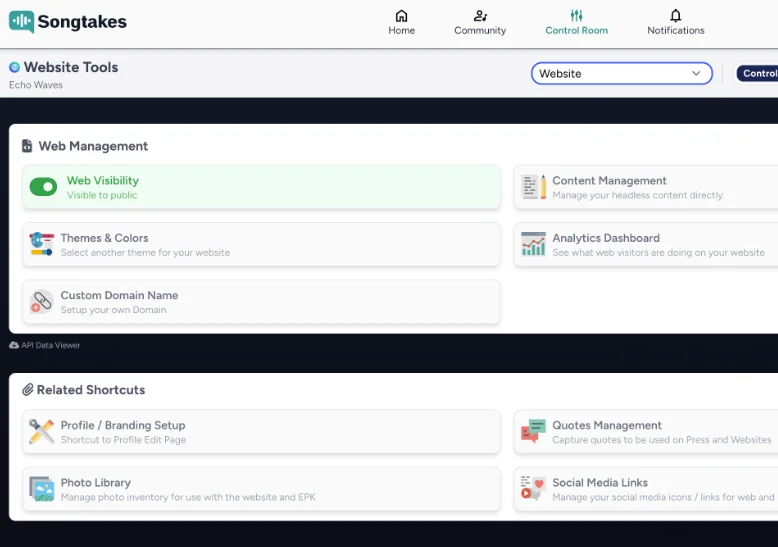Click the Content Management pencil icon
778x547 pixels.
(534, 187)
